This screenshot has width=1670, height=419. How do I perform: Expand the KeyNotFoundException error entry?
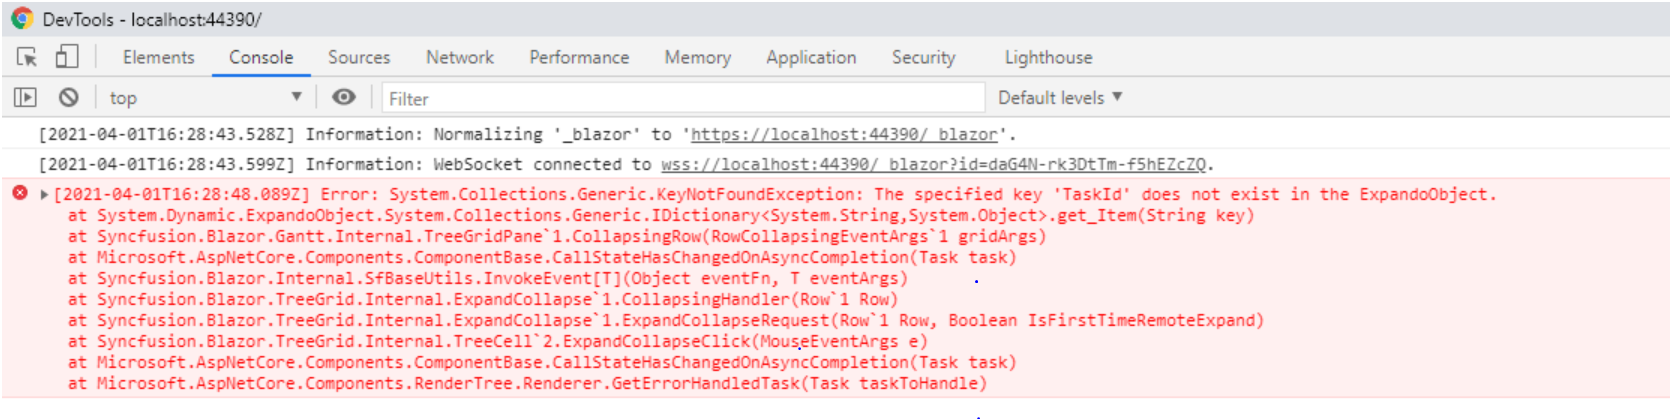tap(44, 194)
